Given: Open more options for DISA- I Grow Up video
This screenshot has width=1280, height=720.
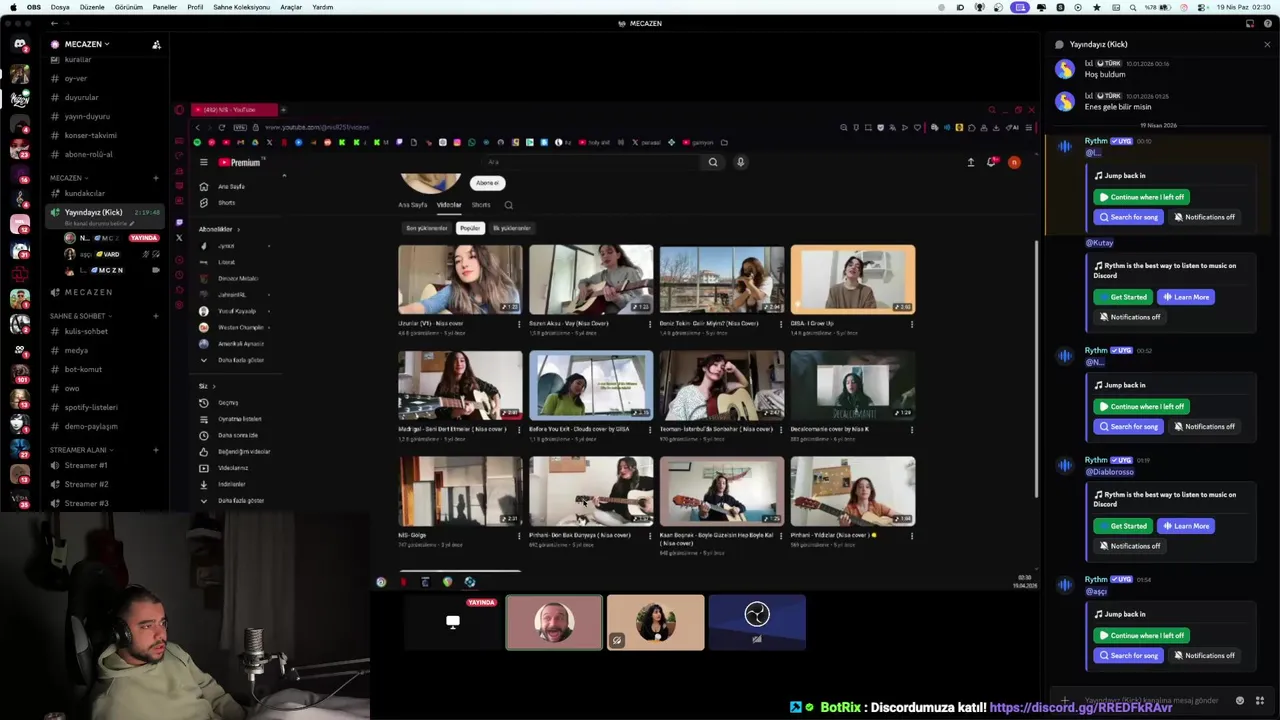Looking at the screenshot, I should click(x=911, y=324).
